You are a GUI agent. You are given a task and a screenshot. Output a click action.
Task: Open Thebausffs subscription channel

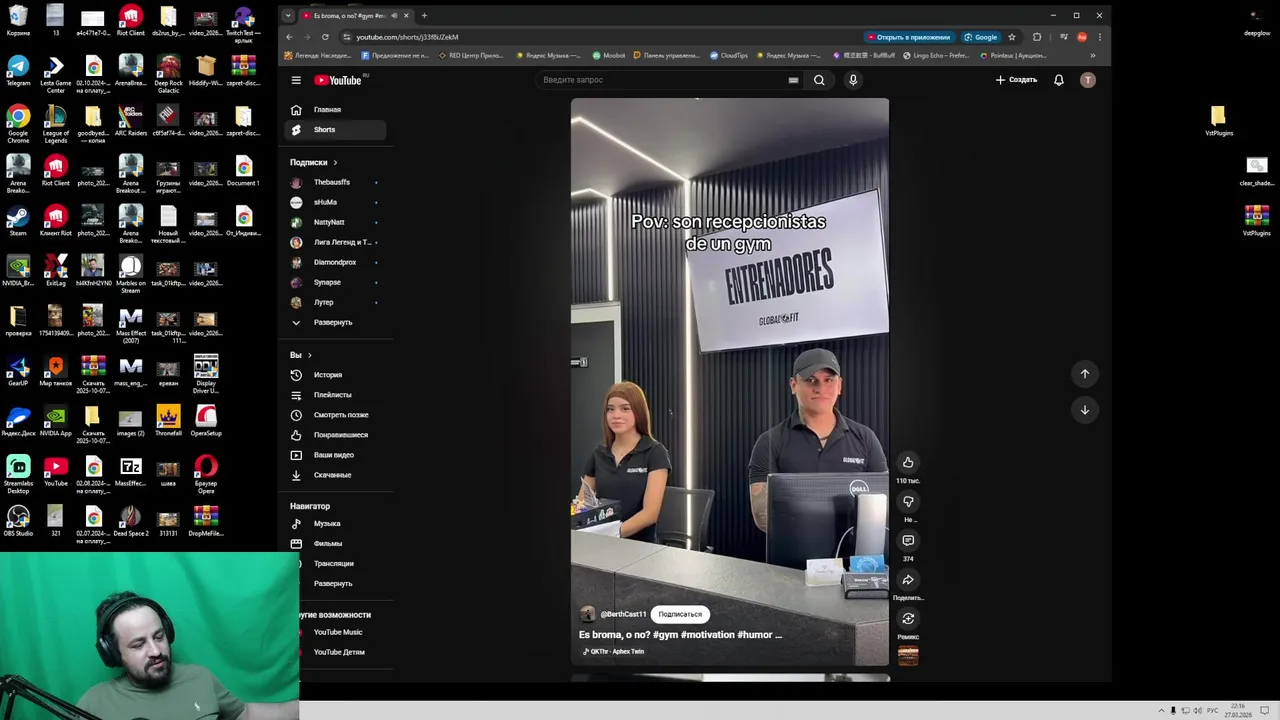coord(335,182)
